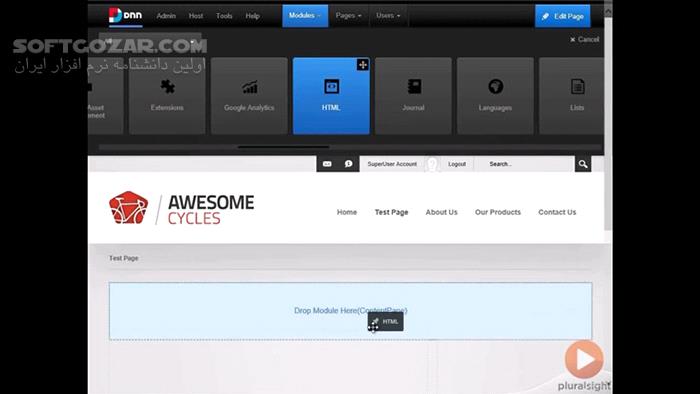Select the HTML module icon
The height and width of the screenshot is (394, 700).
tap(331, 87)
